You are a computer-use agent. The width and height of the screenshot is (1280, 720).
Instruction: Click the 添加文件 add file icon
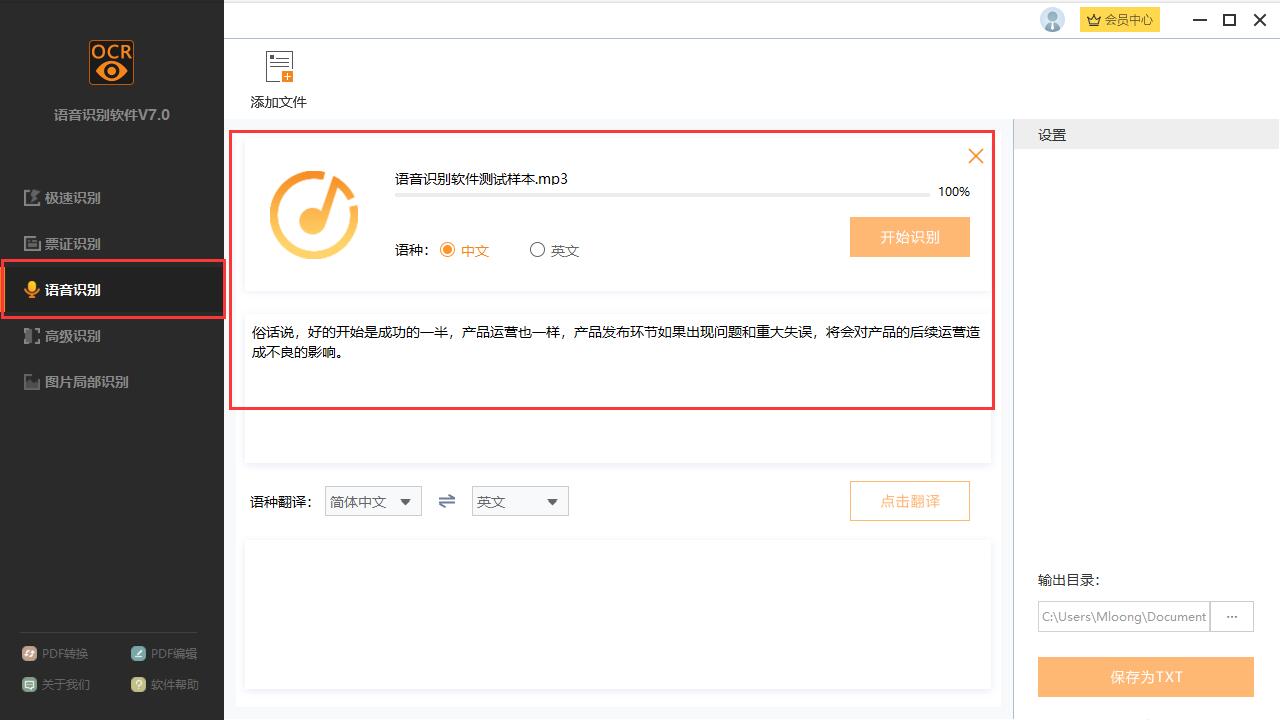pyautogui.click(x=278, y=66)
